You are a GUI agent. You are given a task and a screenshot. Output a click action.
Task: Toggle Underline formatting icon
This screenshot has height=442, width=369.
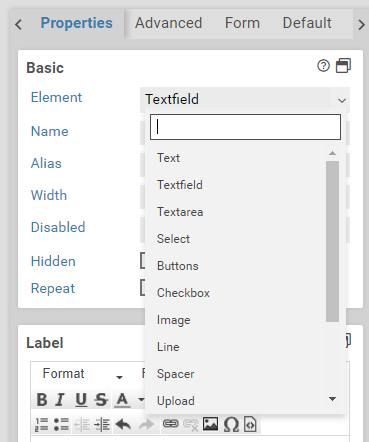(81, 399)
